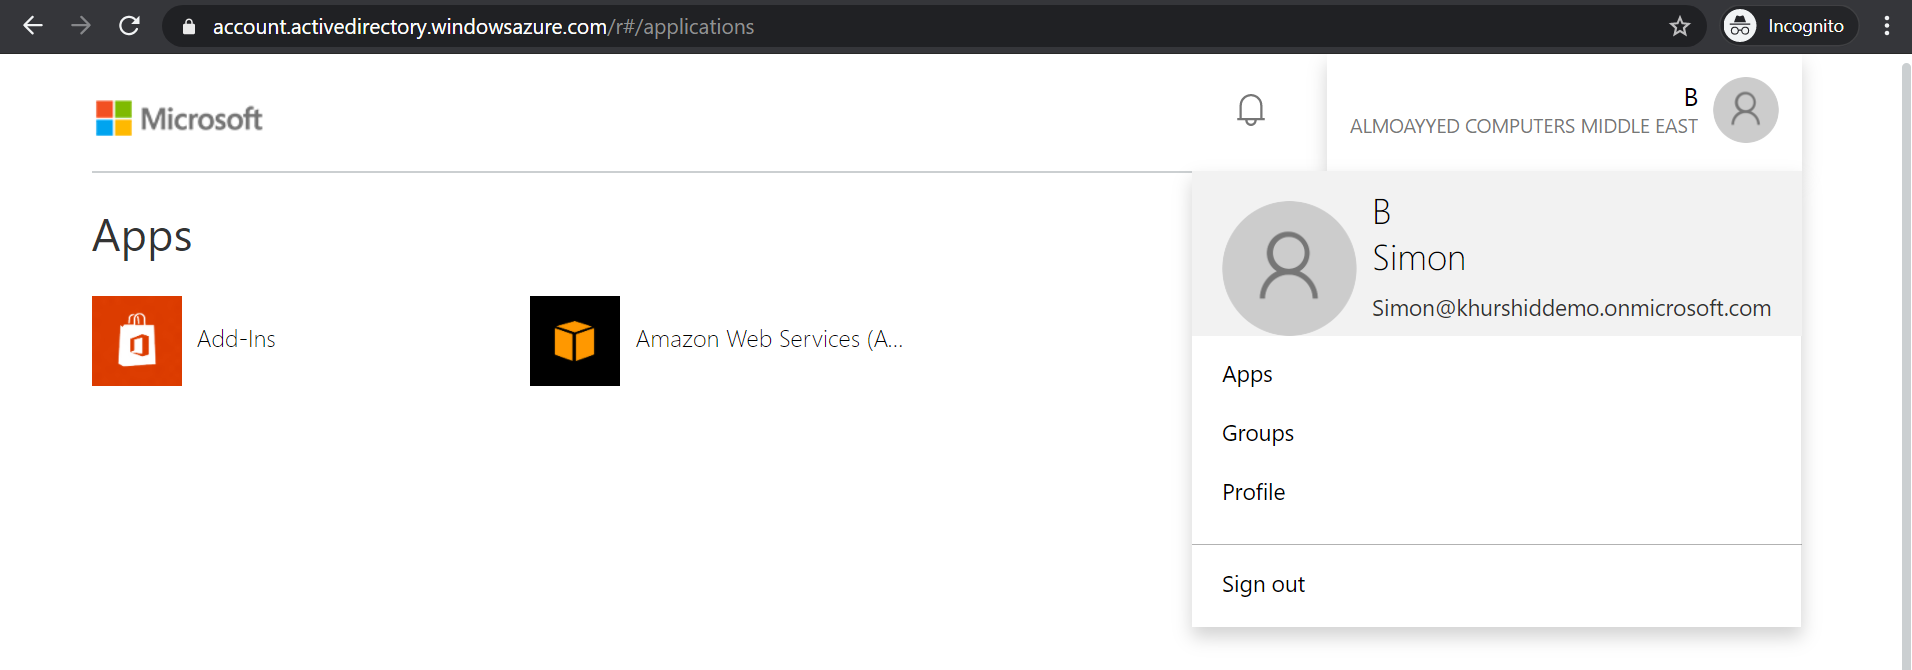Select Groups in the account menu
The width and height of the screenshot is (1912, 670).
1257,434
